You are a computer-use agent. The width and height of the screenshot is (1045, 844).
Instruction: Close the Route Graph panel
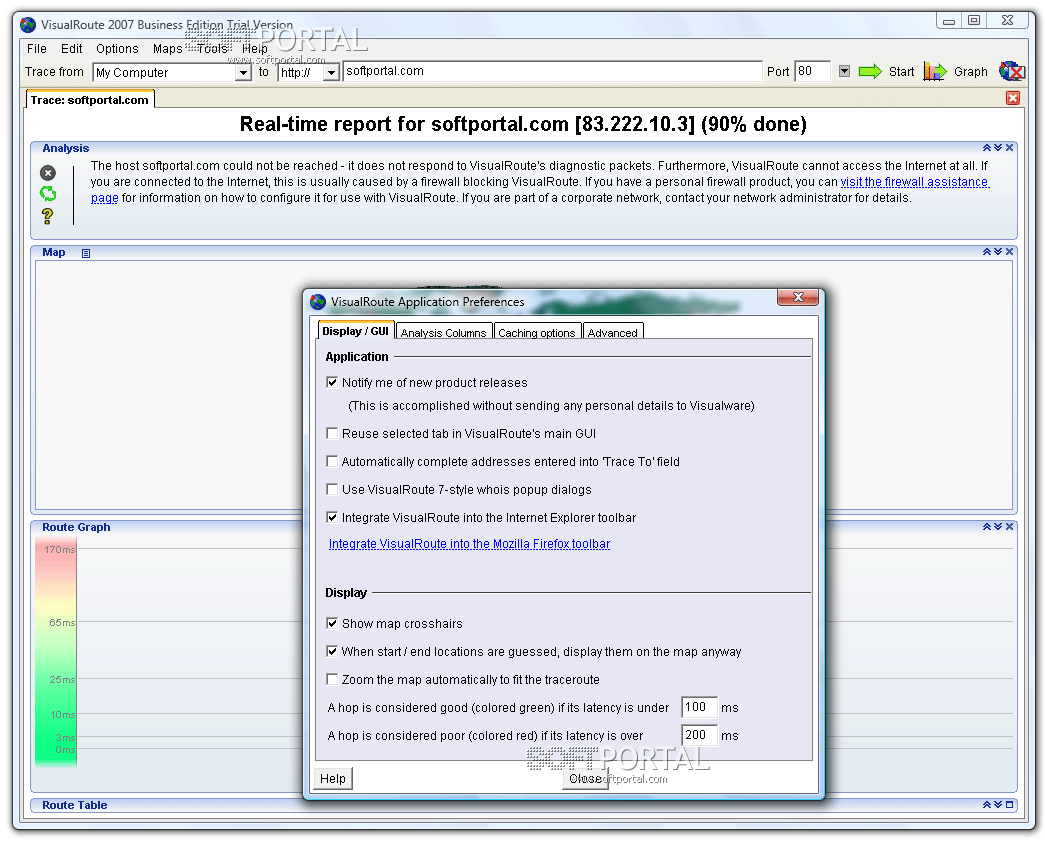pyautogui.click(x=1010, y=527)
